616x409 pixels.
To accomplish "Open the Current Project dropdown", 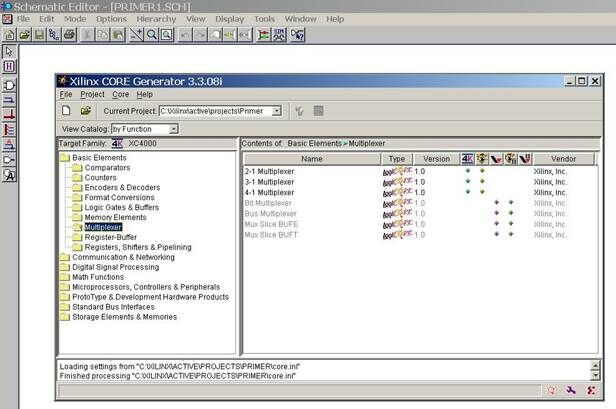I will pos(277,111).
